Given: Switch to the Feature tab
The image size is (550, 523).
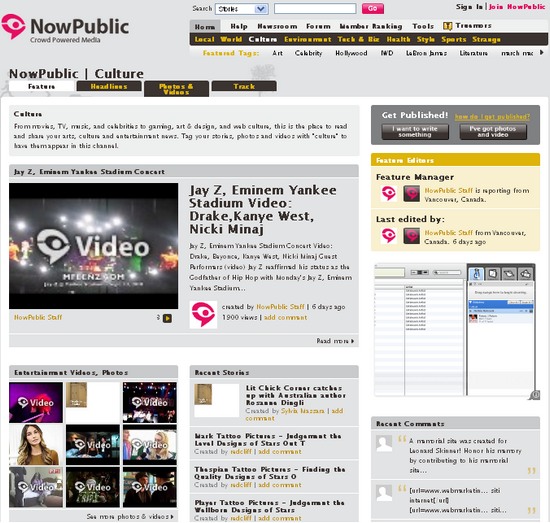Looking at the screenshot, I should 42,86.
